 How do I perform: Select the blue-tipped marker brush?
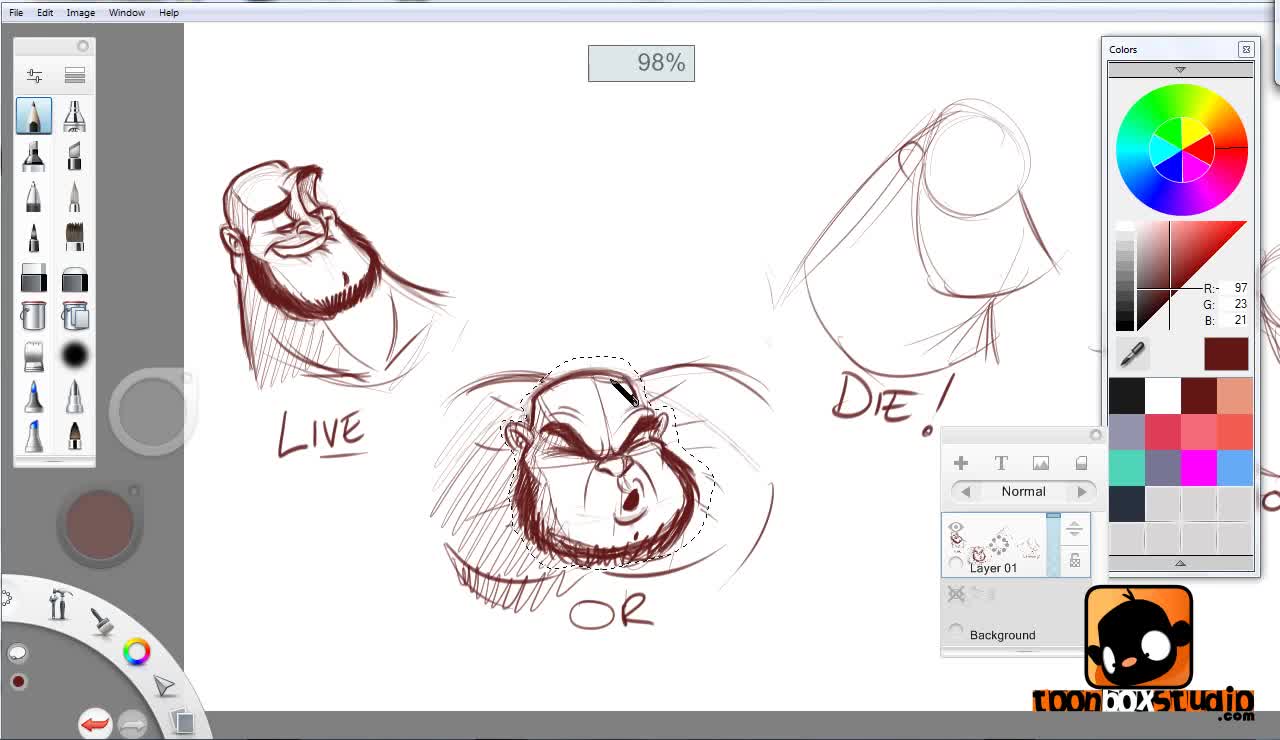33,397
